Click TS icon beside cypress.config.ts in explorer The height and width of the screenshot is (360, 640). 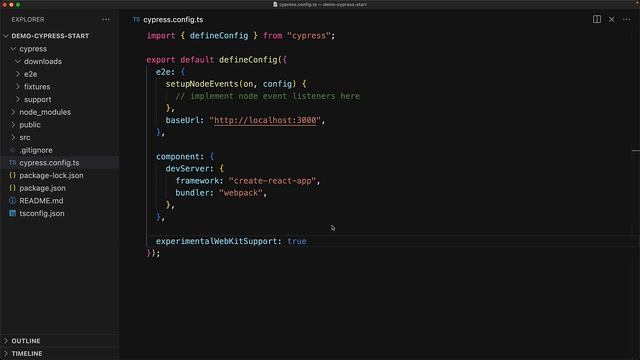point(13,162)
